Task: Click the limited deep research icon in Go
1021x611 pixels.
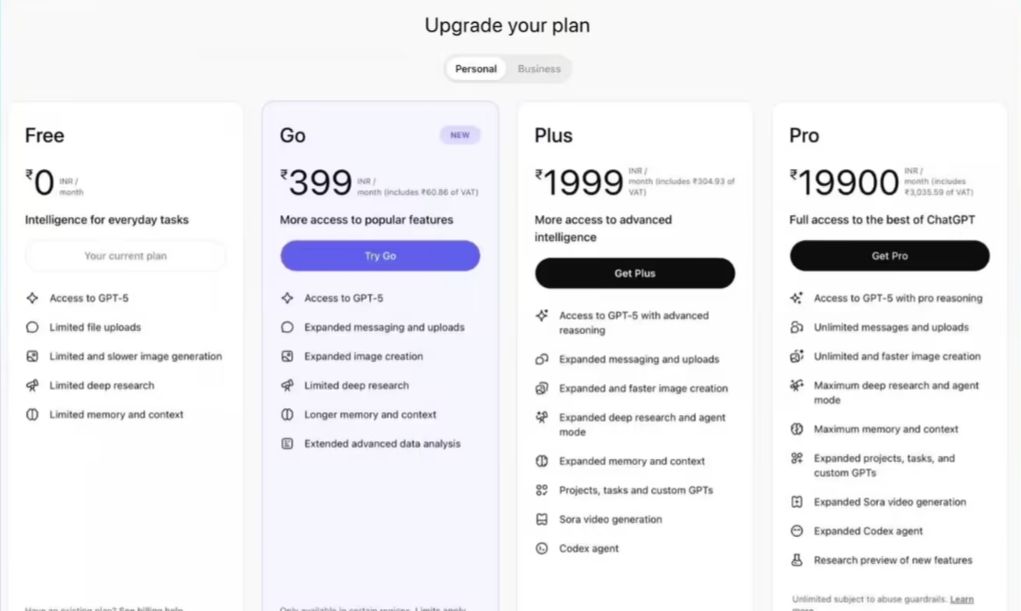Action: click(x=289, y=385)
